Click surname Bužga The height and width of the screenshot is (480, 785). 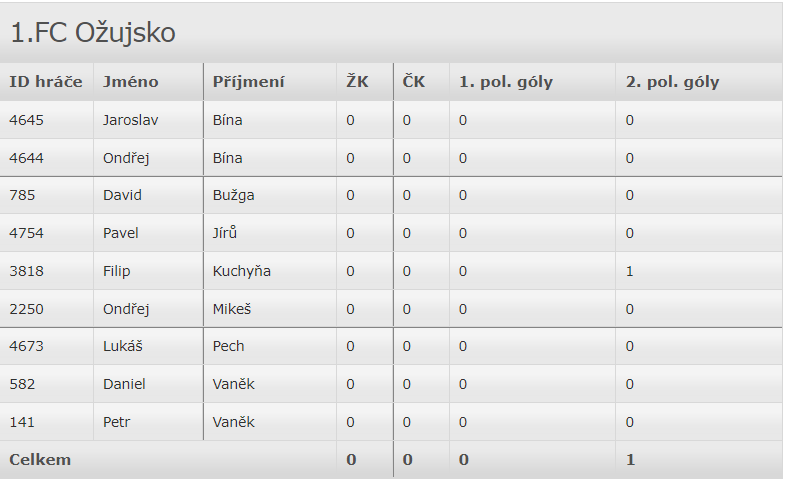(x=234, y=195)
